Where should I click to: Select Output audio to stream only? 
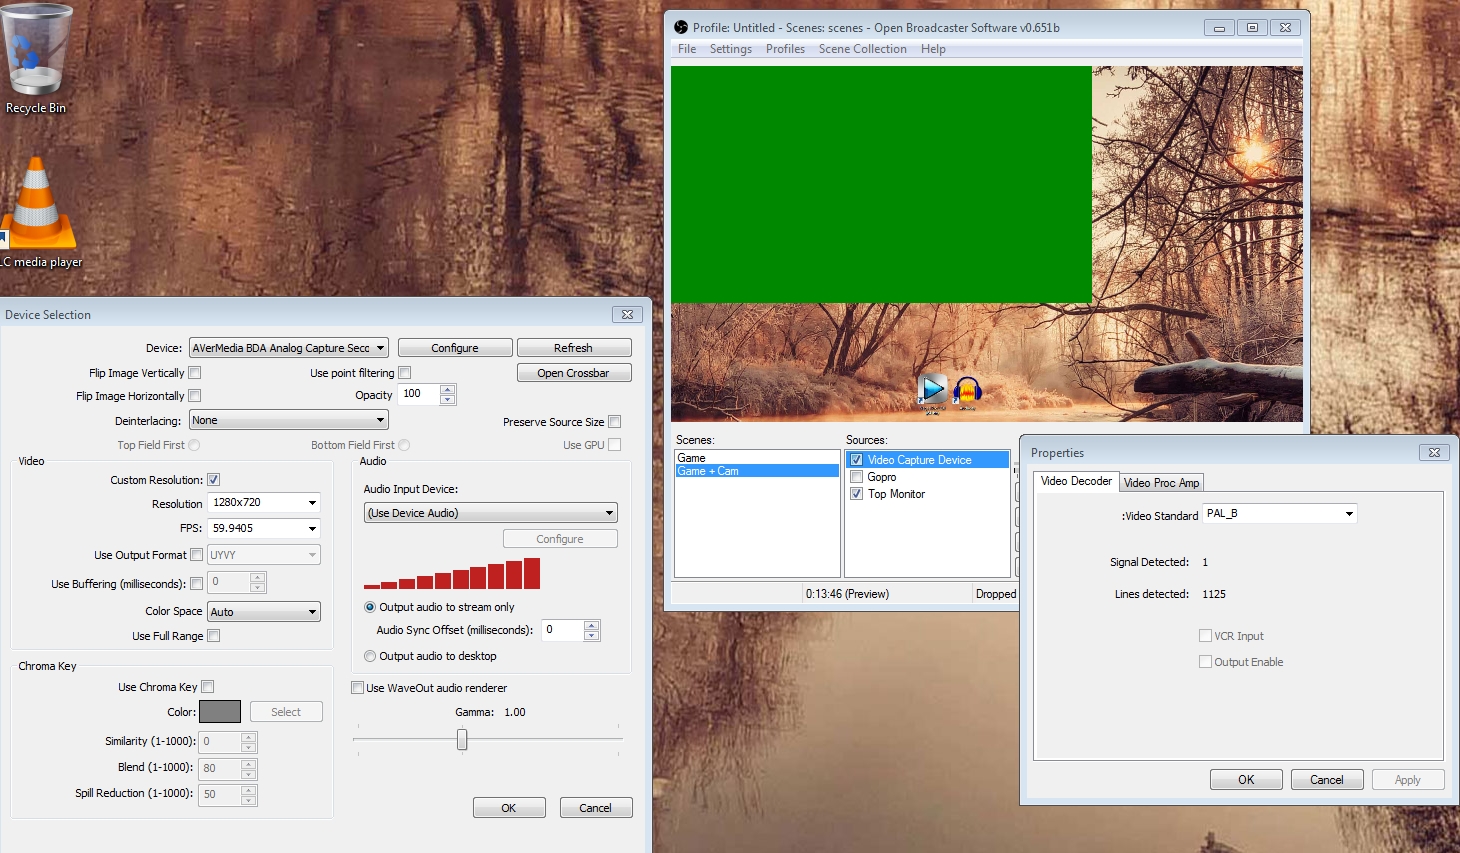tap(370, 607)
